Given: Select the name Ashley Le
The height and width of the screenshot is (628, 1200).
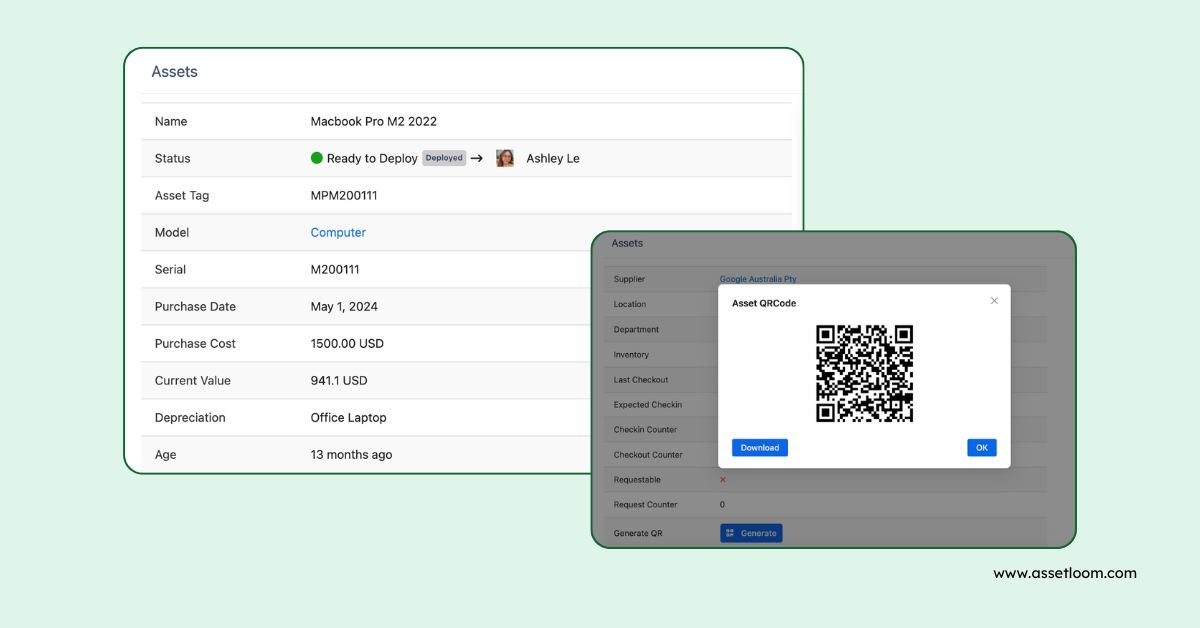Looking at the screenshot, I should click(553, 158).
